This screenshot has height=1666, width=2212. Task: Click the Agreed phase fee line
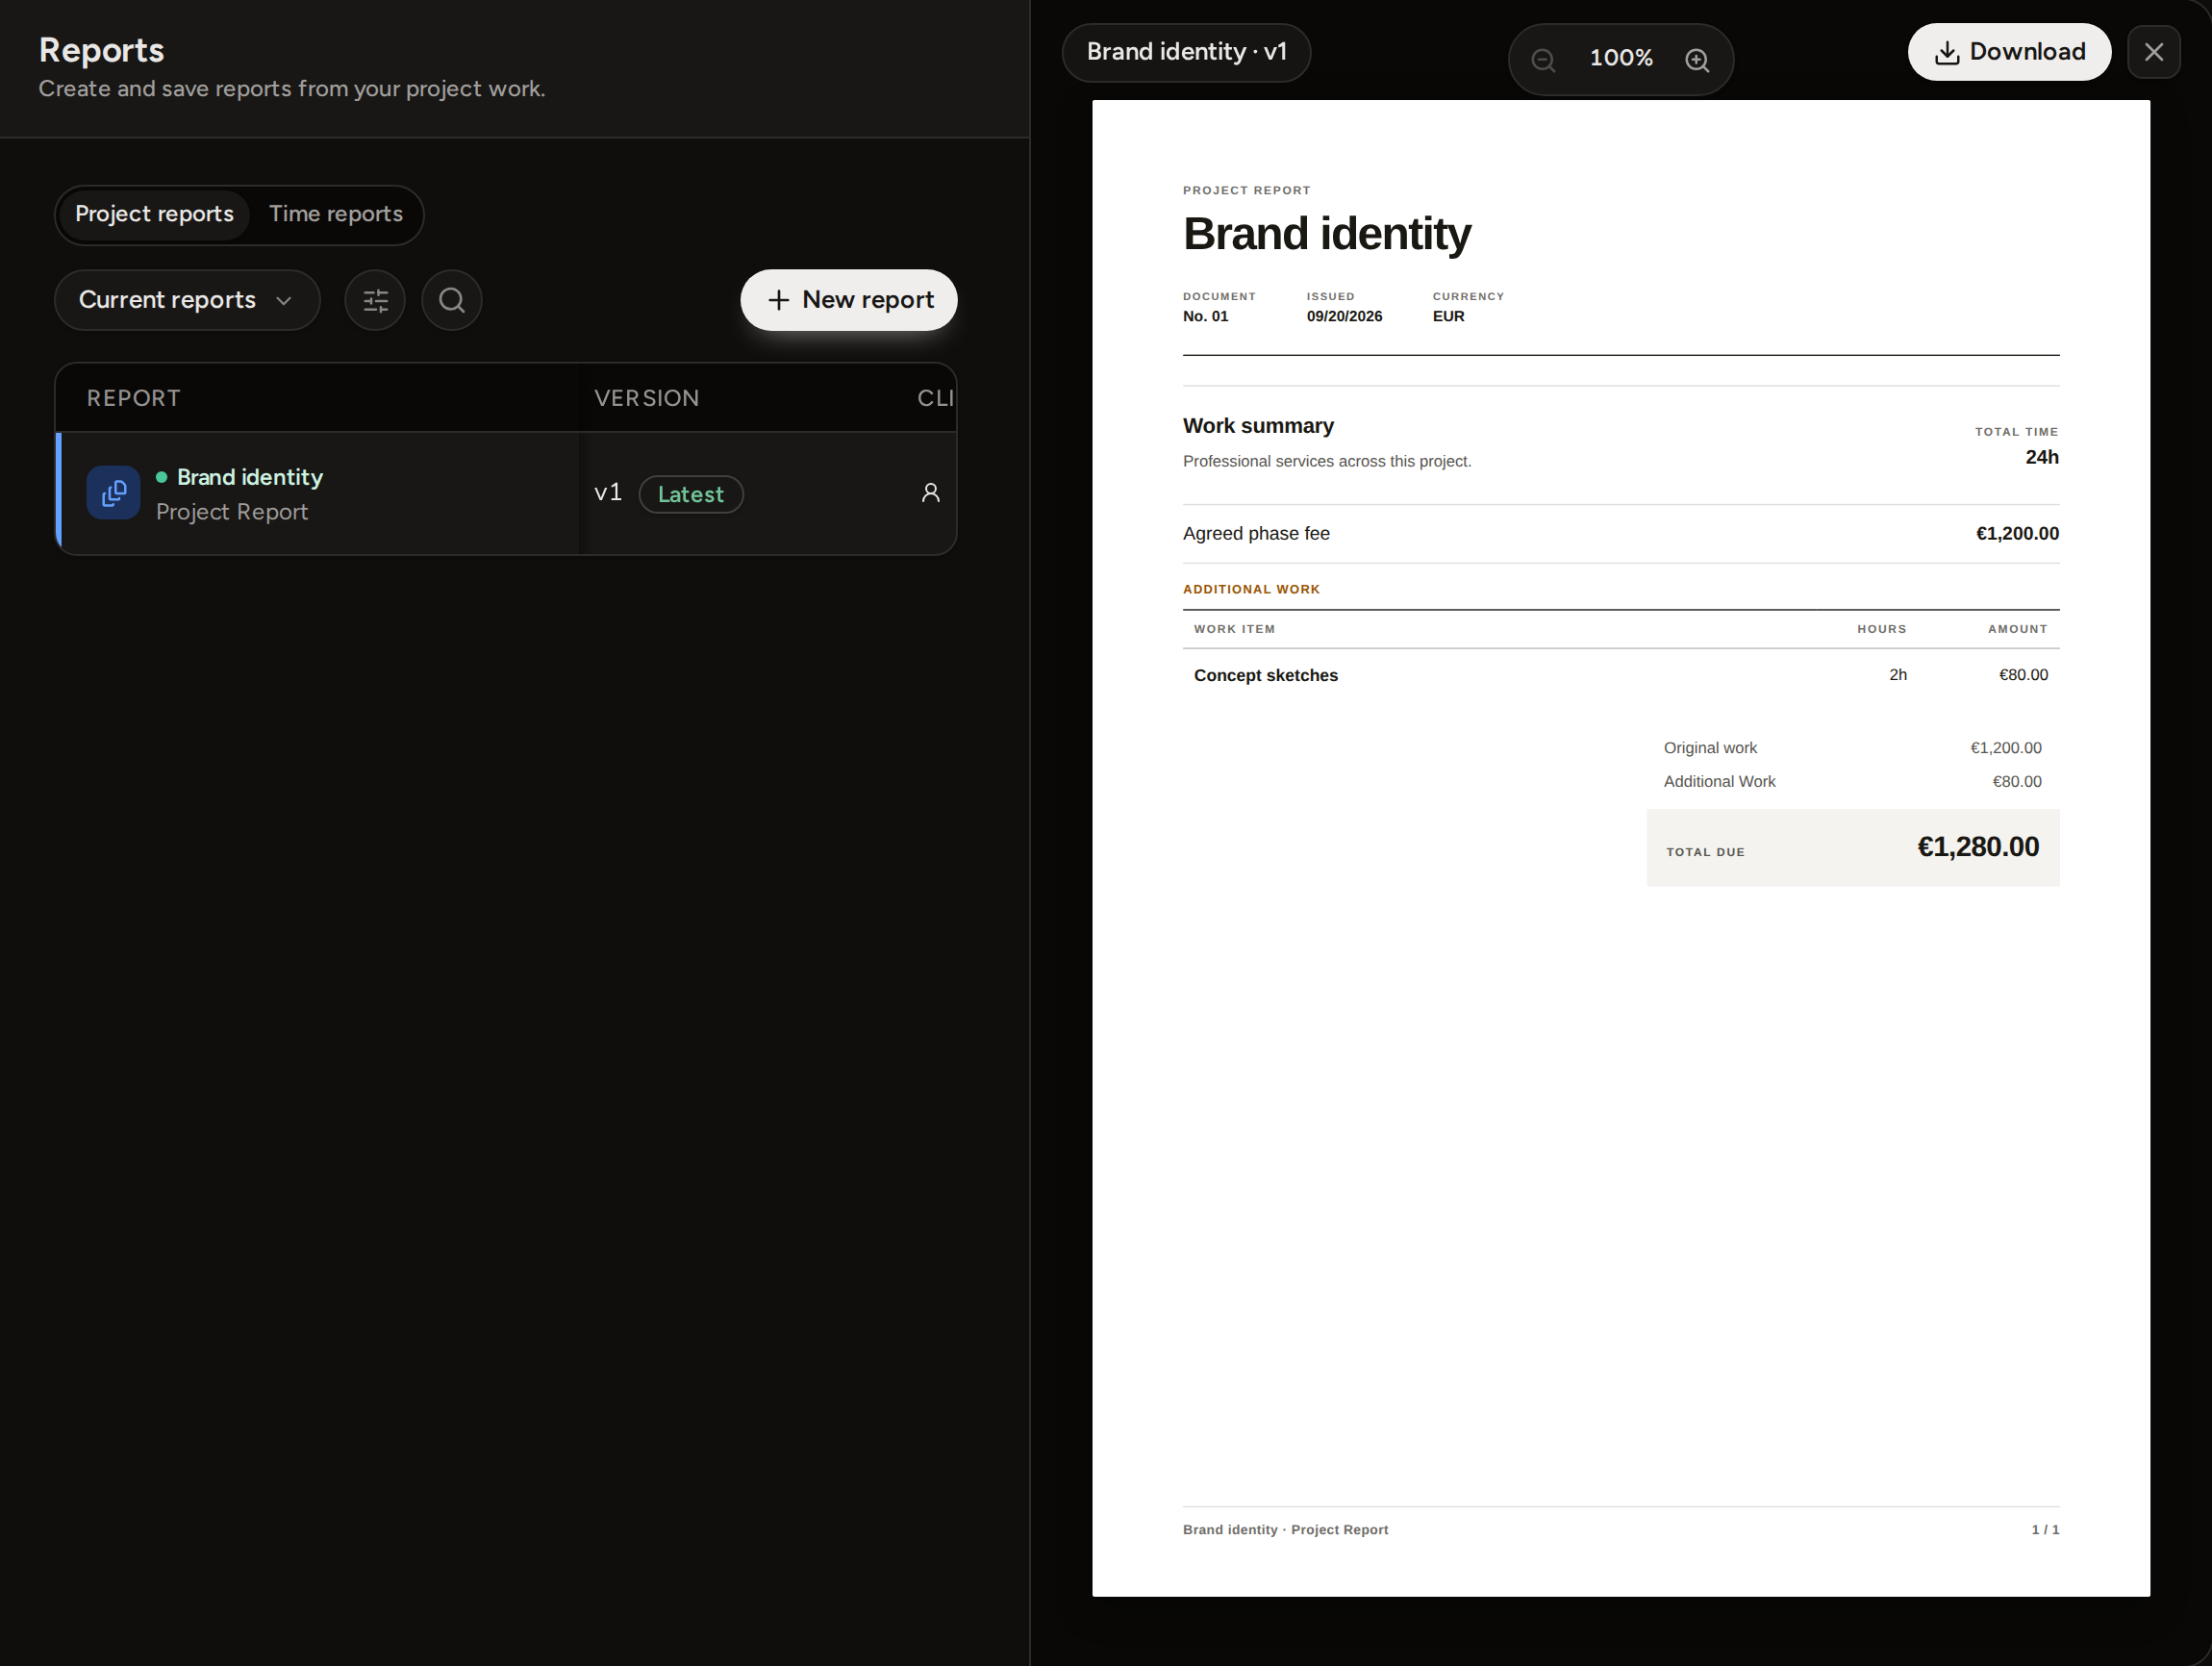1620,533
